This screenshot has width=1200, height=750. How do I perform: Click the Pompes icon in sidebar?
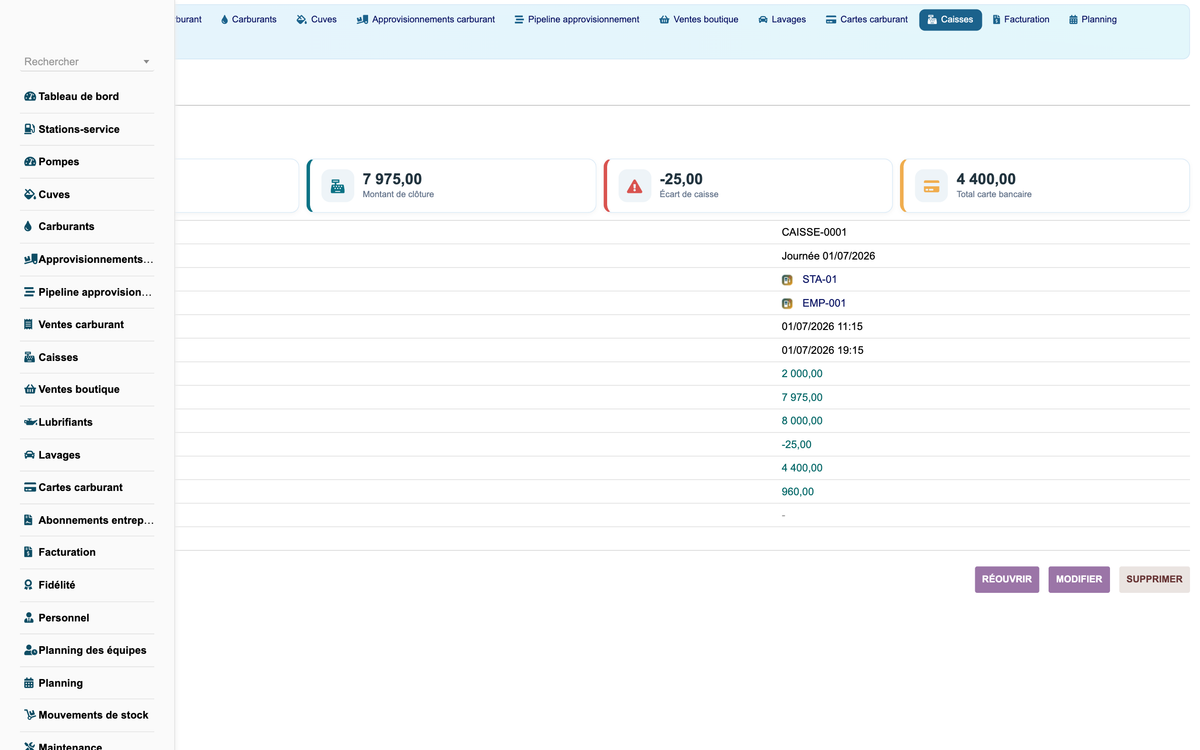point(30,162)
